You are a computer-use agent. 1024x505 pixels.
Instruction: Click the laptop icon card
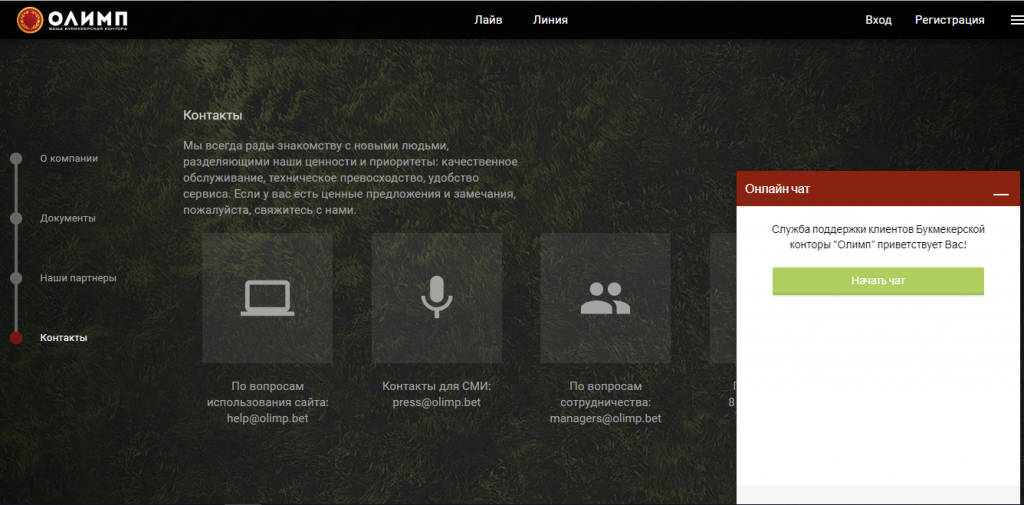[267, 298]
